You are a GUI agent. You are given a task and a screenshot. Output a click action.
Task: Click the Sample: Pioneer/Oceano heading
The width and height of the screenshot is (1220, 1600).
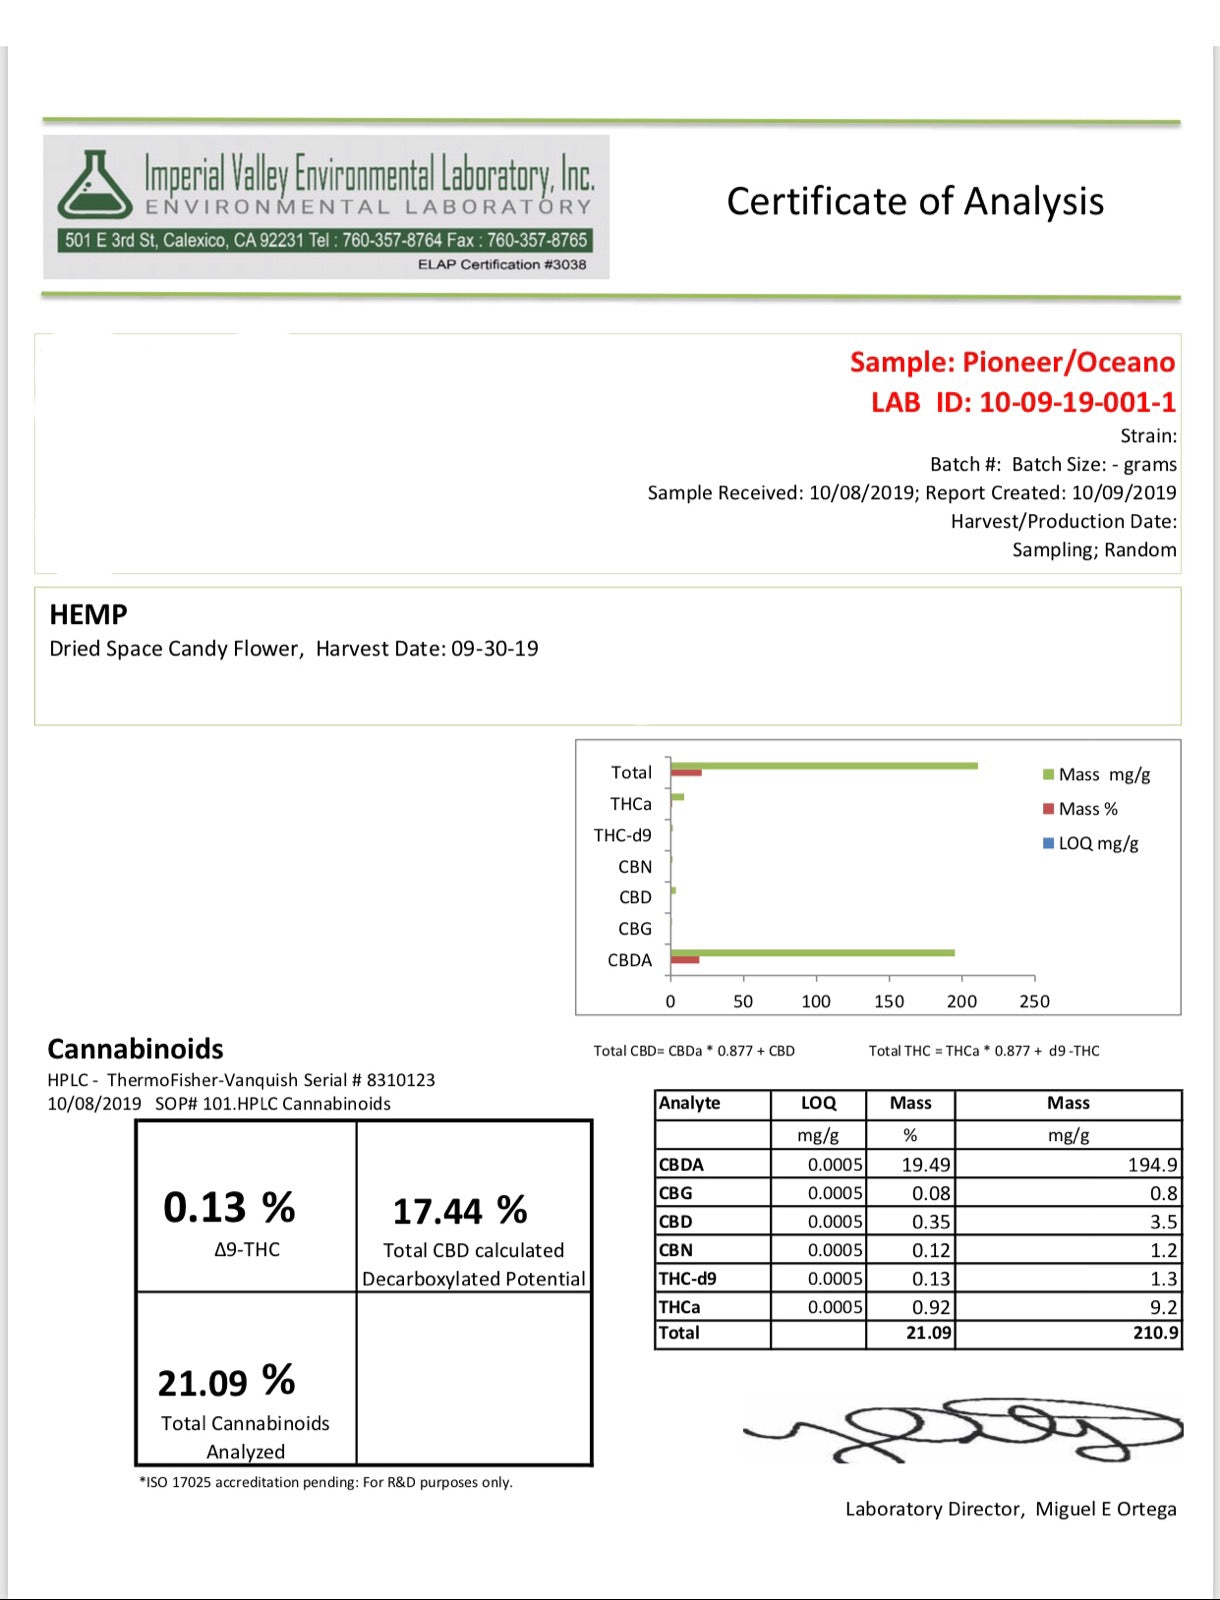point(1012,362)
